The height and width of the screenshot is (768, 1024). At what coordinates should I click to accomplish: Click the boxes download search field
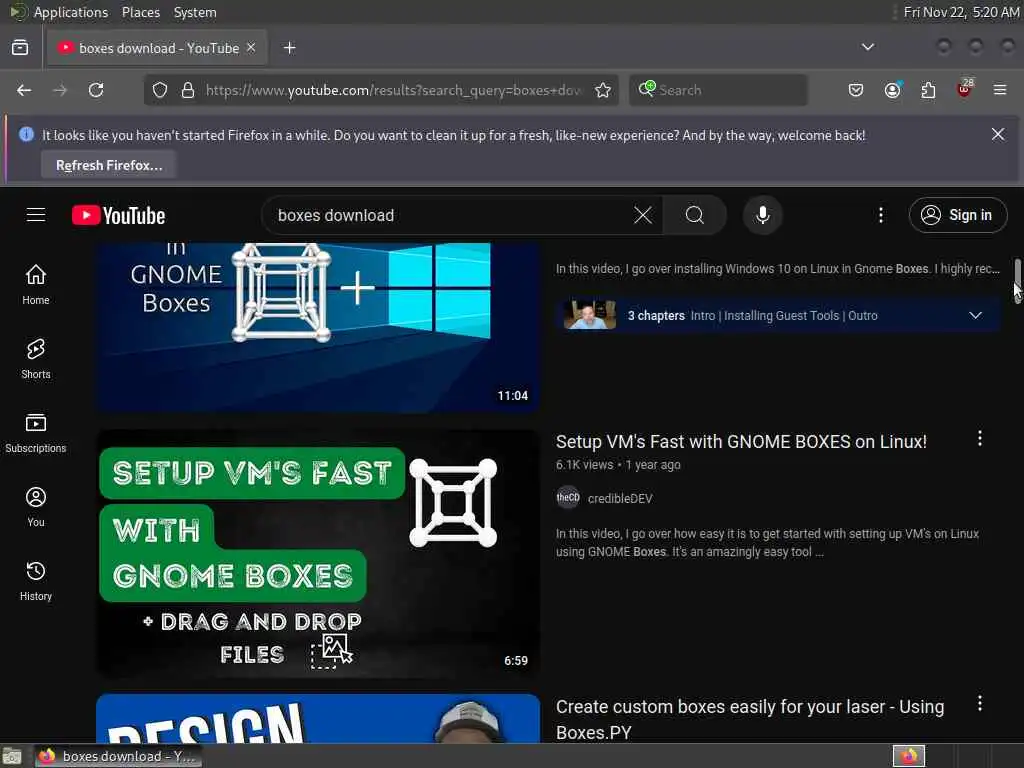pyautogui.click(x=451, y=216)
